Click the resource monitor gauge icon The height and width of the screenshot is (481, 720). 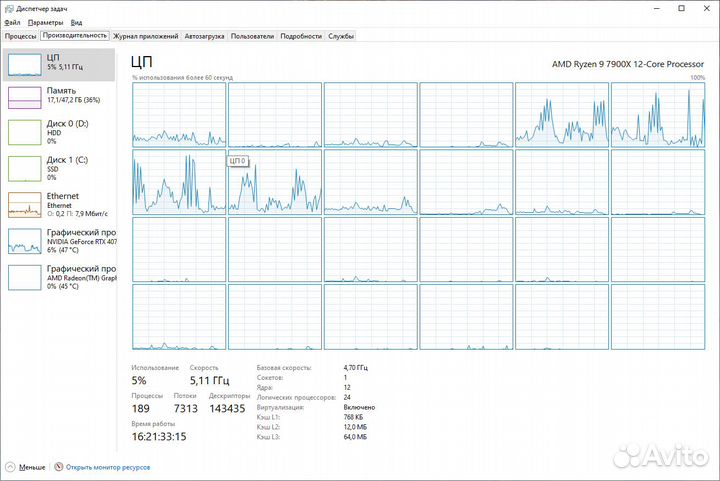click(58, 467)
